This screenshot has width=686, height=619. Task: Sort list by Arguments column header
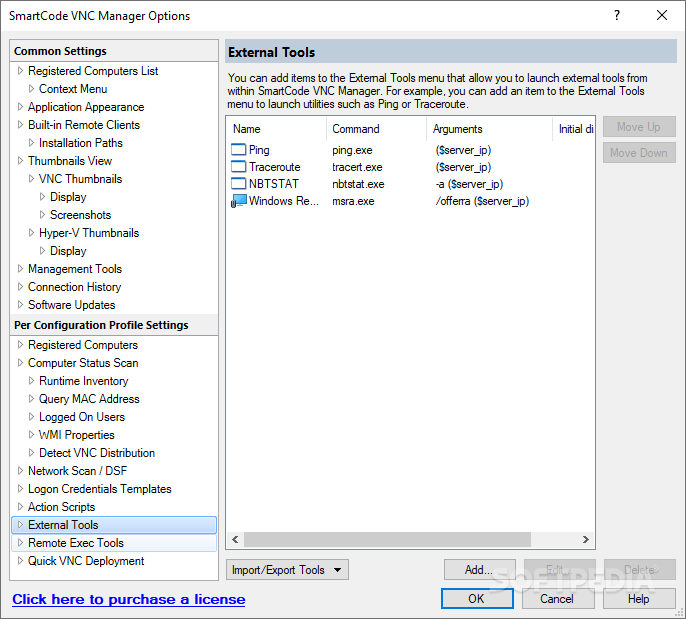[489, 129]
